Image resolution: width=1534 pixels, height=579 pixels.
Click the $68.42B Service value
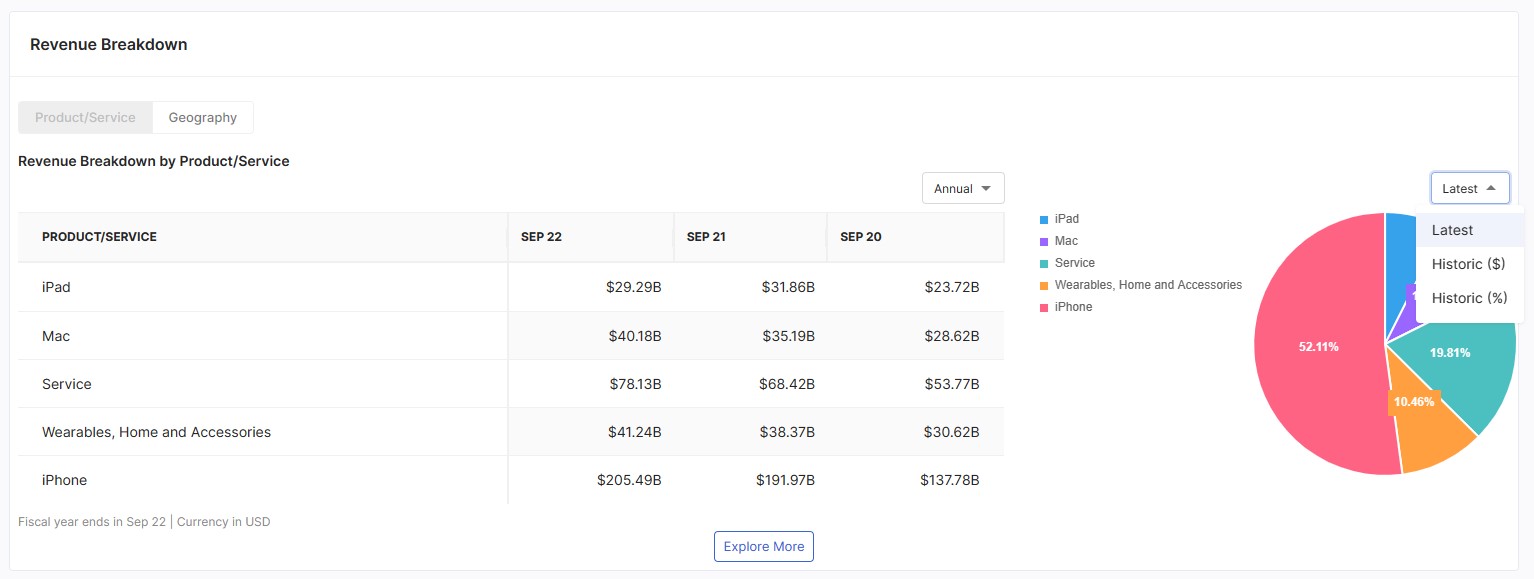coord(787,384)
